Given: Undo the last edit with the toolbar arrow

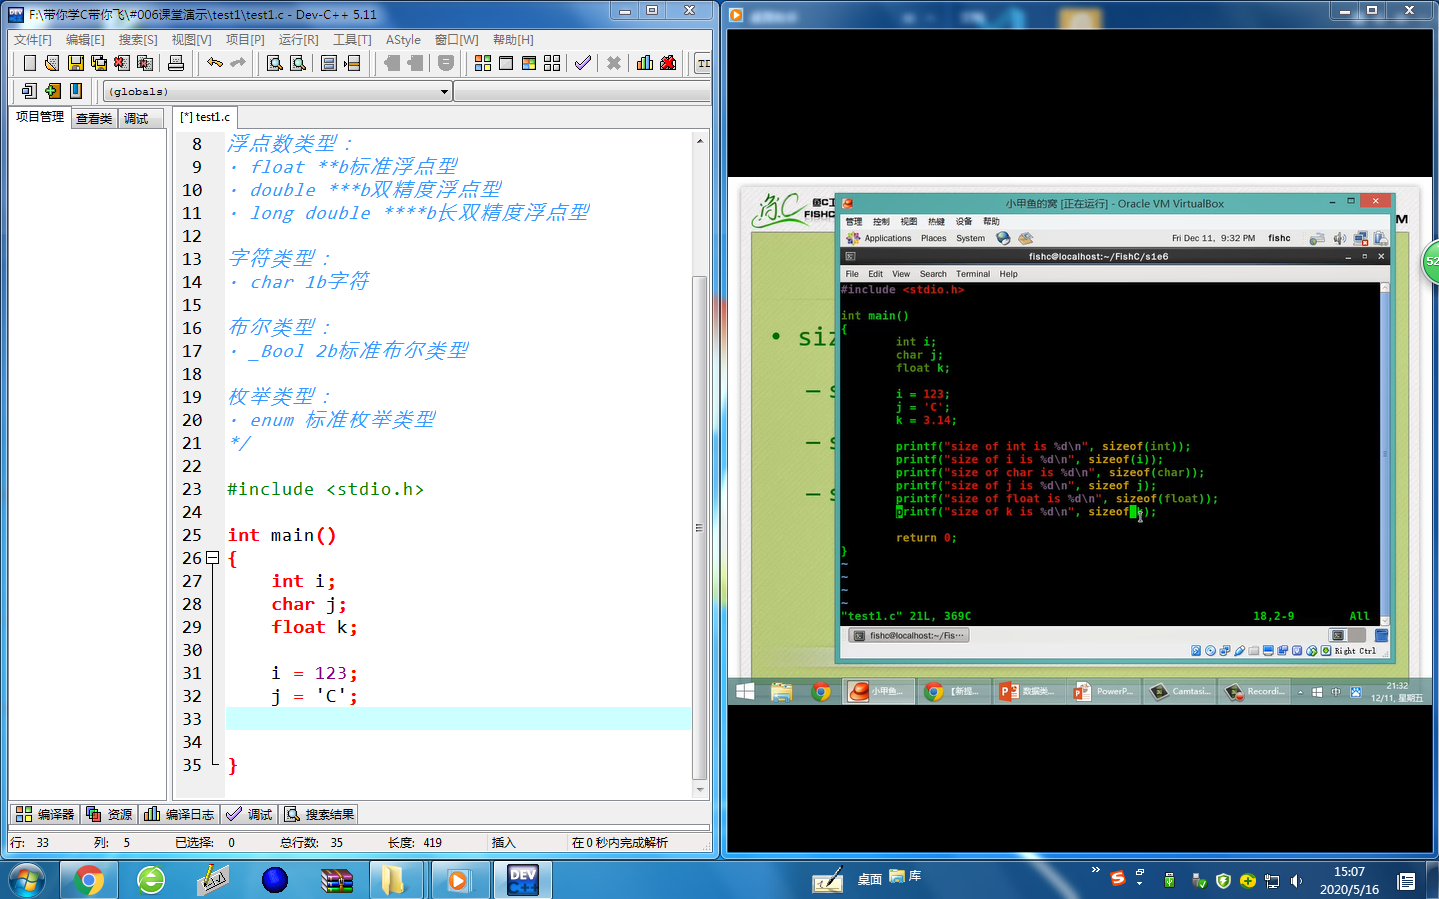Looking at the screenshot, I should 215,63.
